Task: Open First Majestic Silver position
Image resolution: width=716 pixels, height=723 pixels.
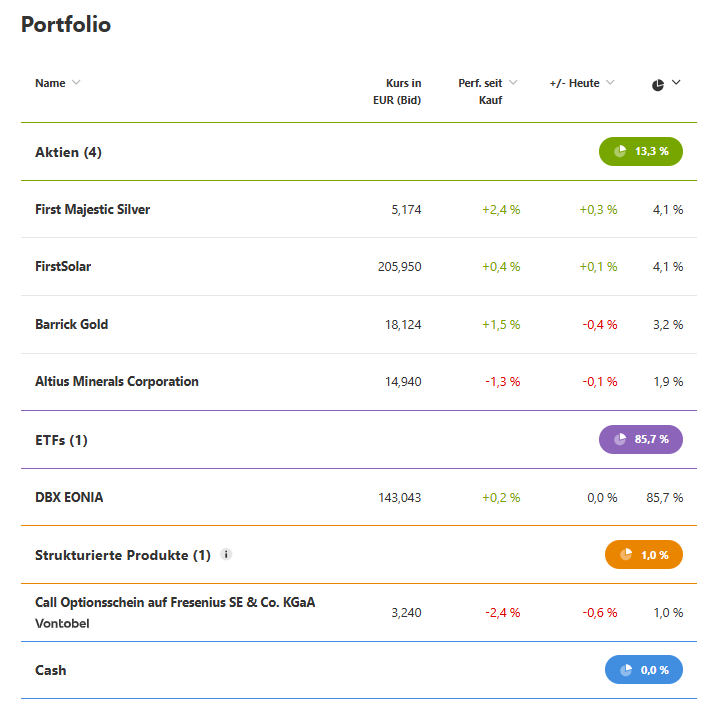Action: click(92, 209)
